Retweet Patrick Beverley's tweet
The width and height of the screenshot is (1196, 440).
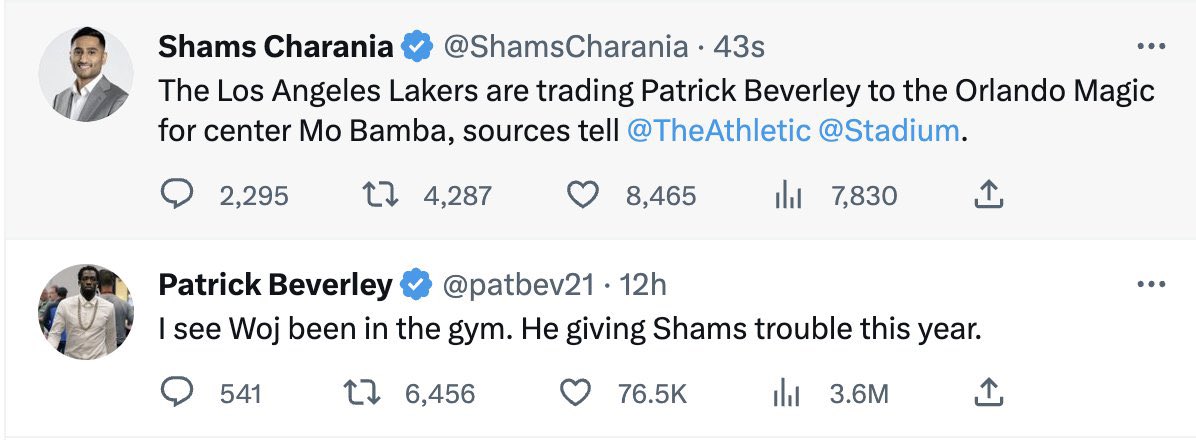pyautogui.click(x=362, y=393)
